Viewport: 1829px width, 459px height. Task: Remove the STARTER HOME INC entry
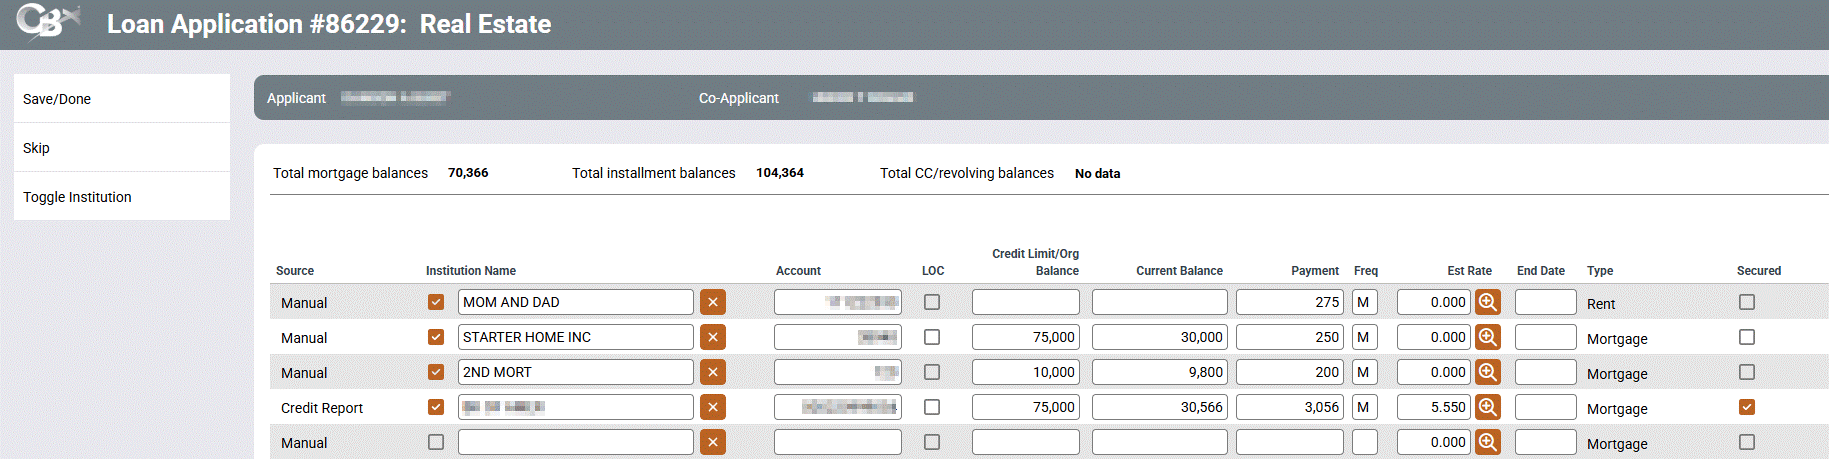pyautogui.click(x=713, y=337)
